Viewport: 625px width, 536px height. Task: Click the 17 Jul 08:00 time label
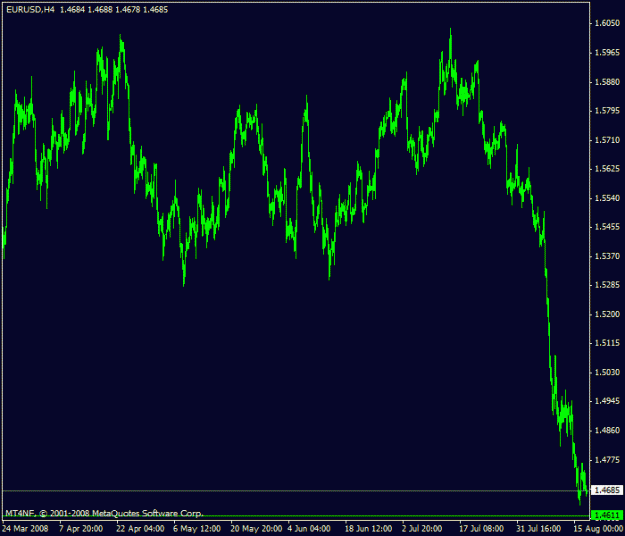482,529
